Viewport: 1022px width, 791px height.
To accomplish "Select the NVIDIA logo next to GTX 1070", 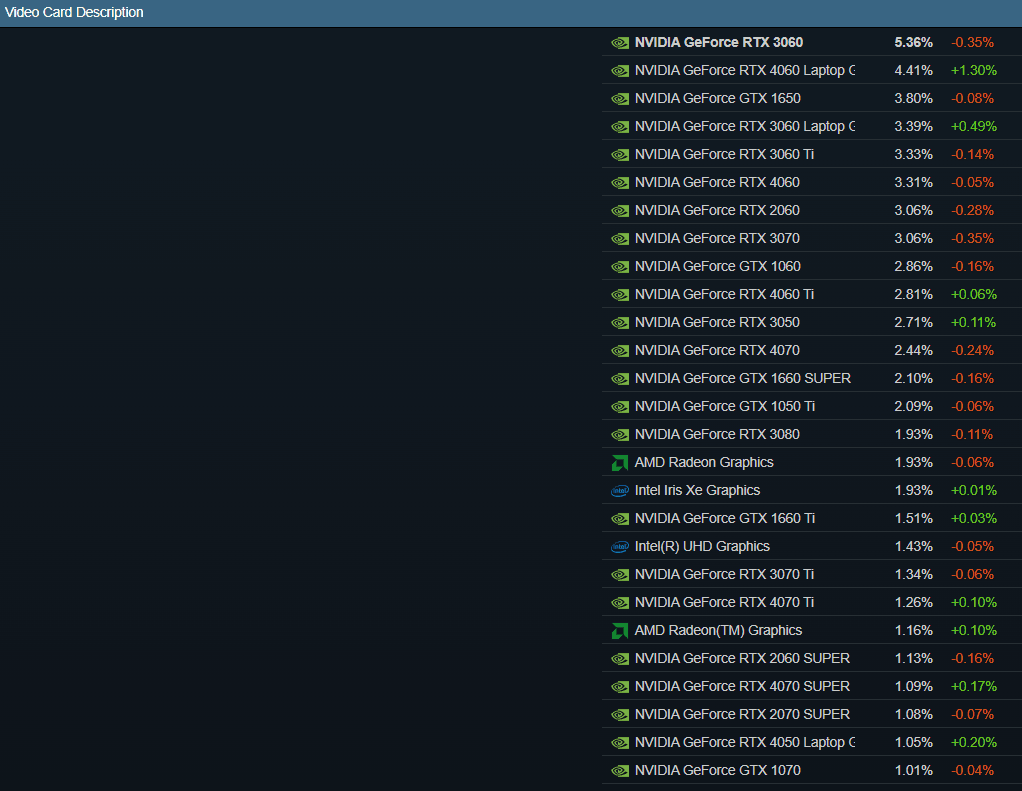I will (620, 771).
